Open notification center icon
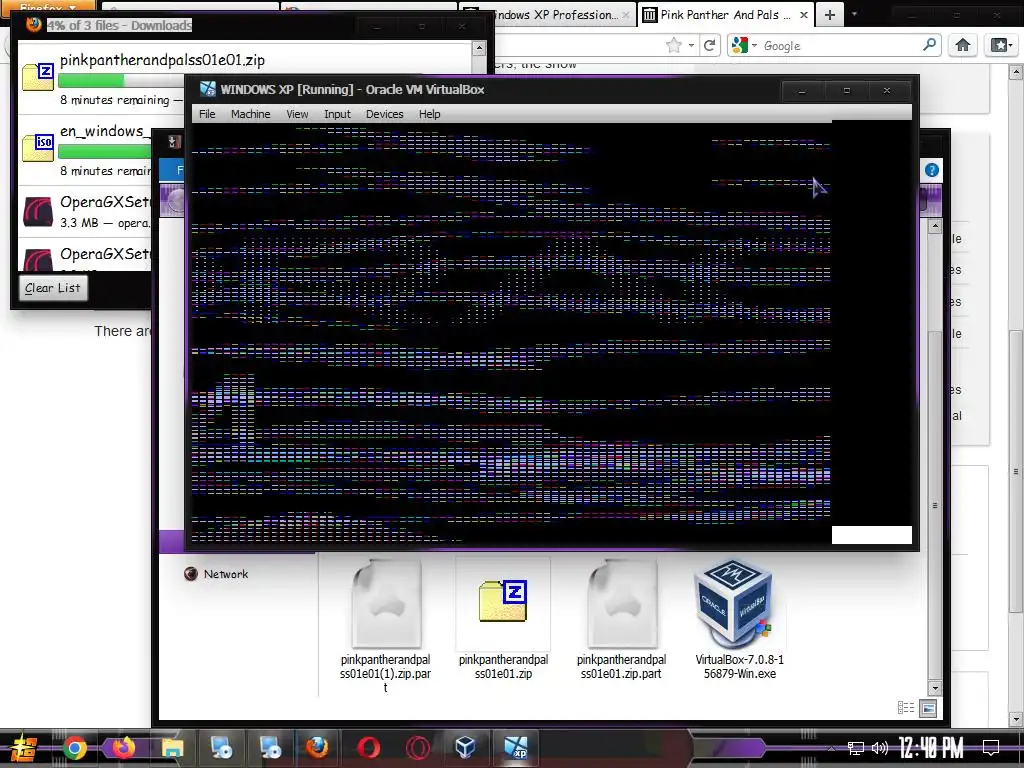The height and width of the screenshot is (768, 1024). tap(991, 748)
